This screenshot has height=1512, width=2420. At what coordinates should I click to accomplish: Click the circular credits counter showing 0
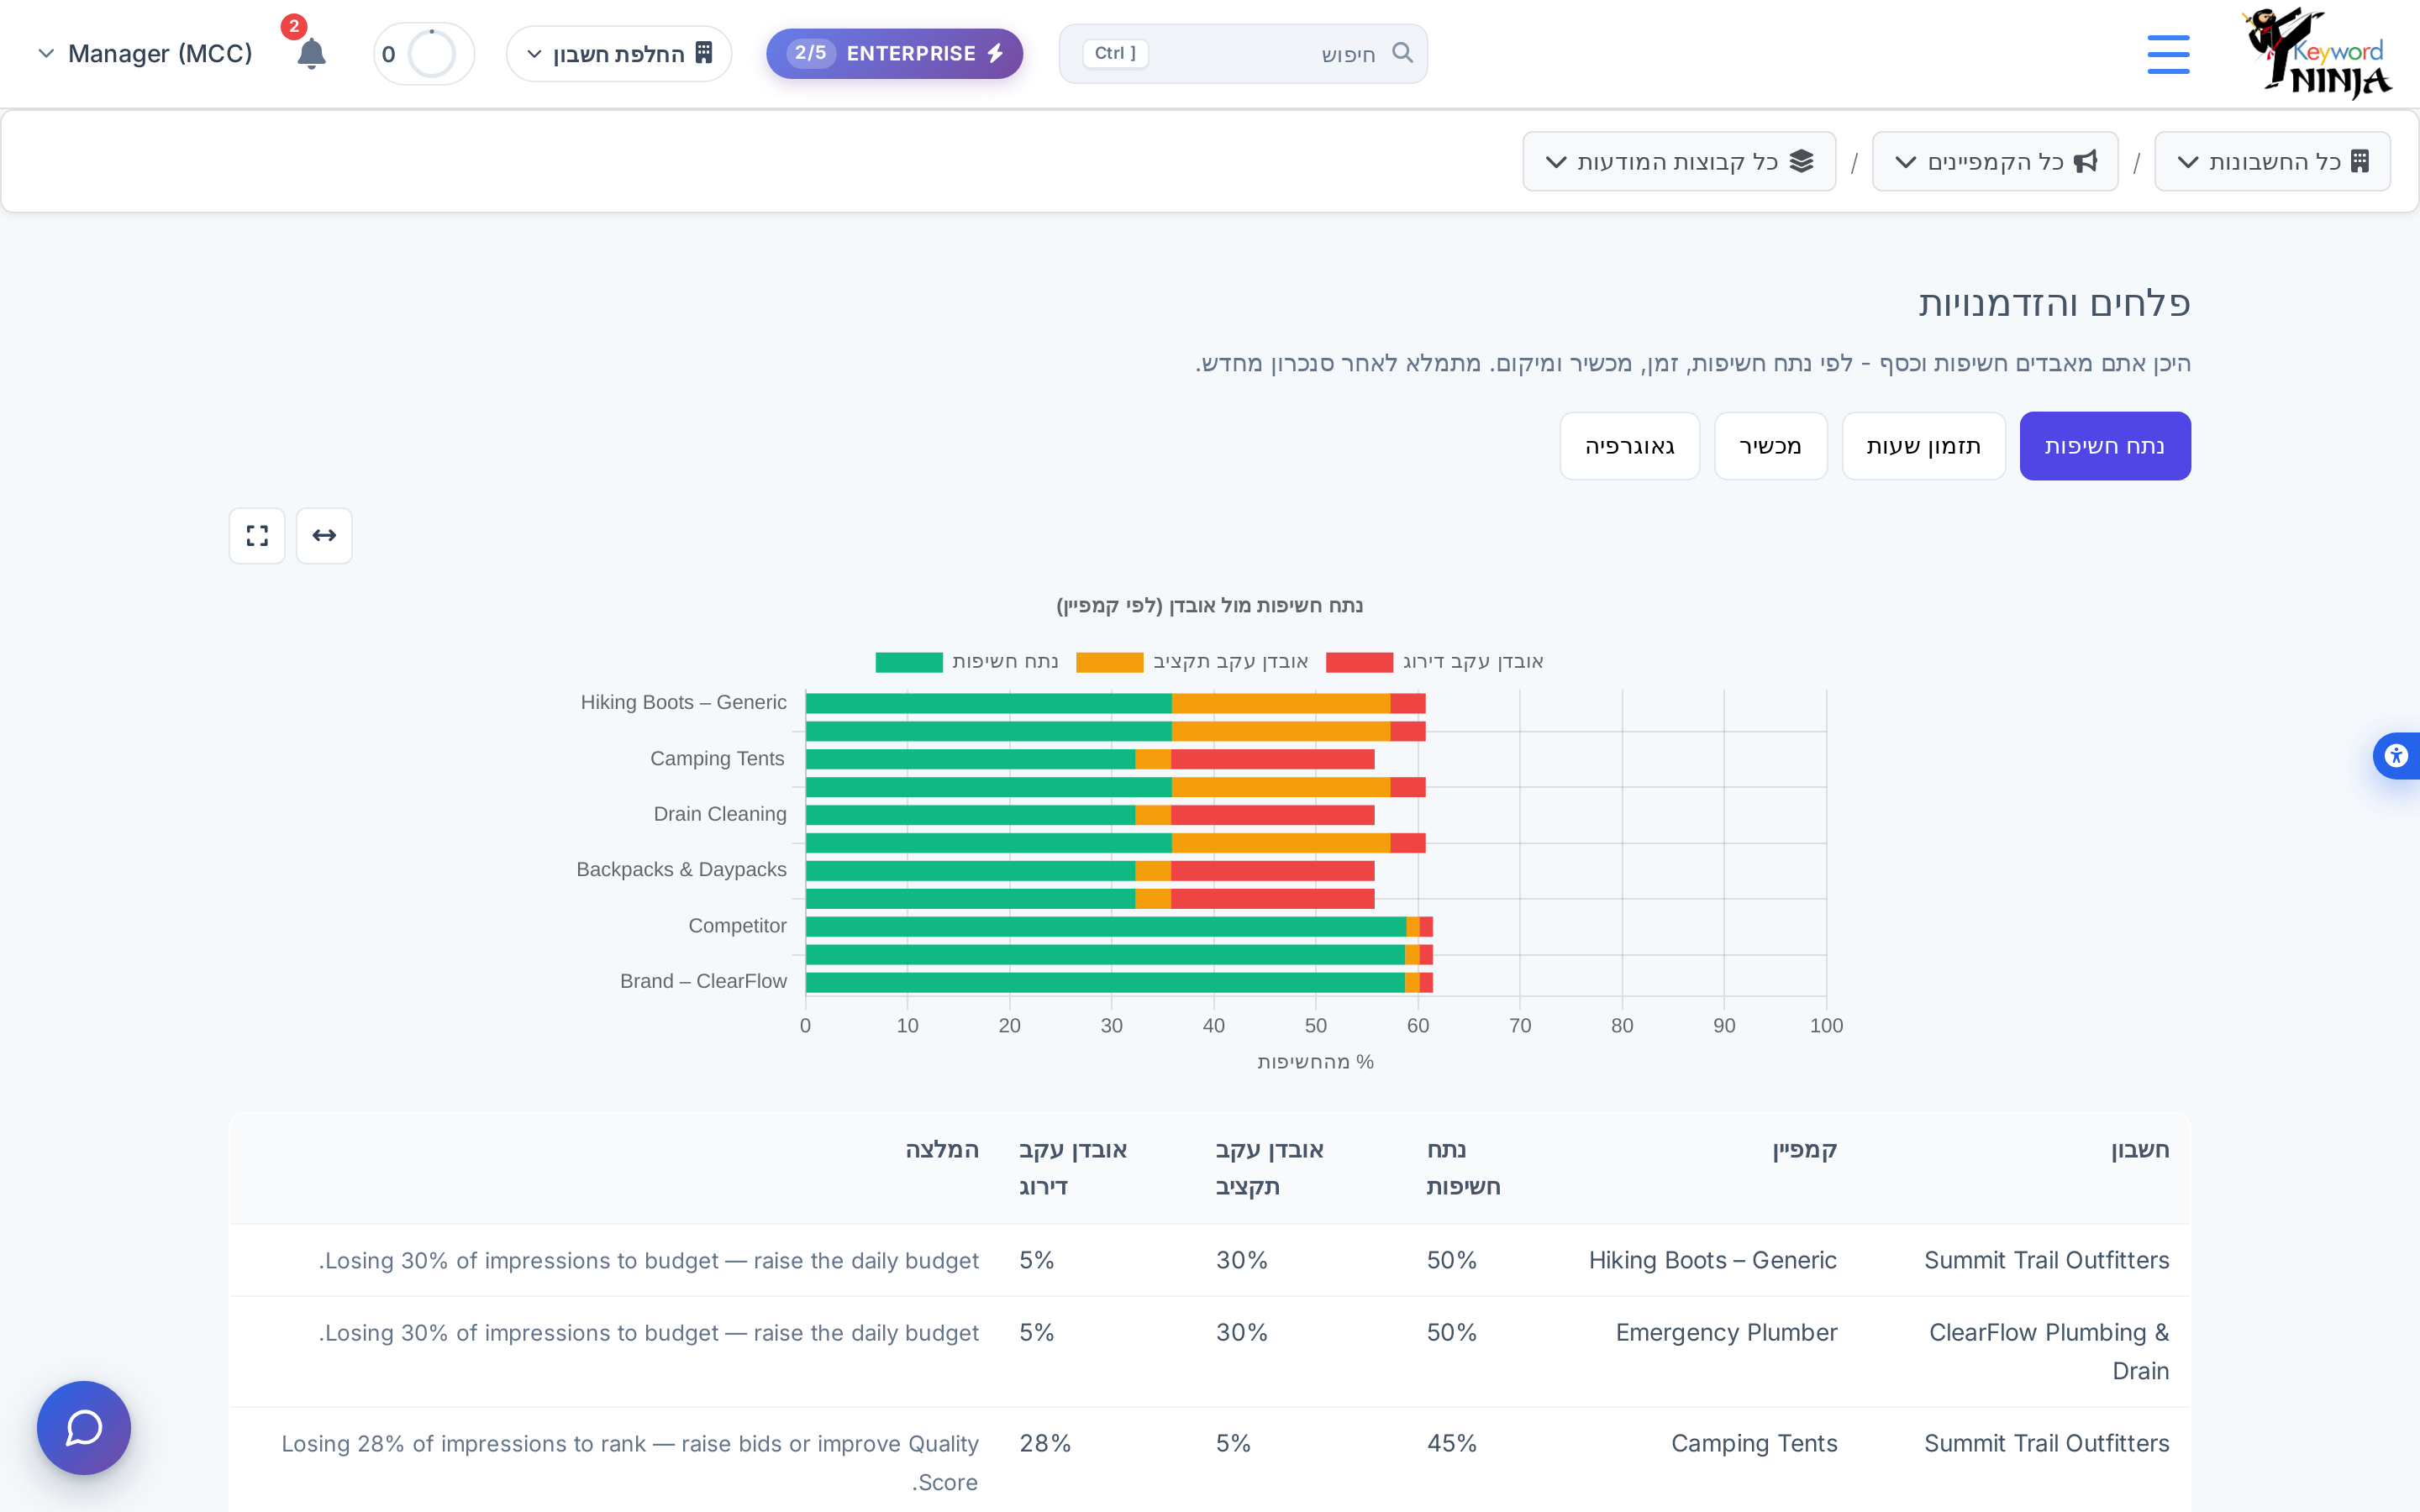click(424, 54)
